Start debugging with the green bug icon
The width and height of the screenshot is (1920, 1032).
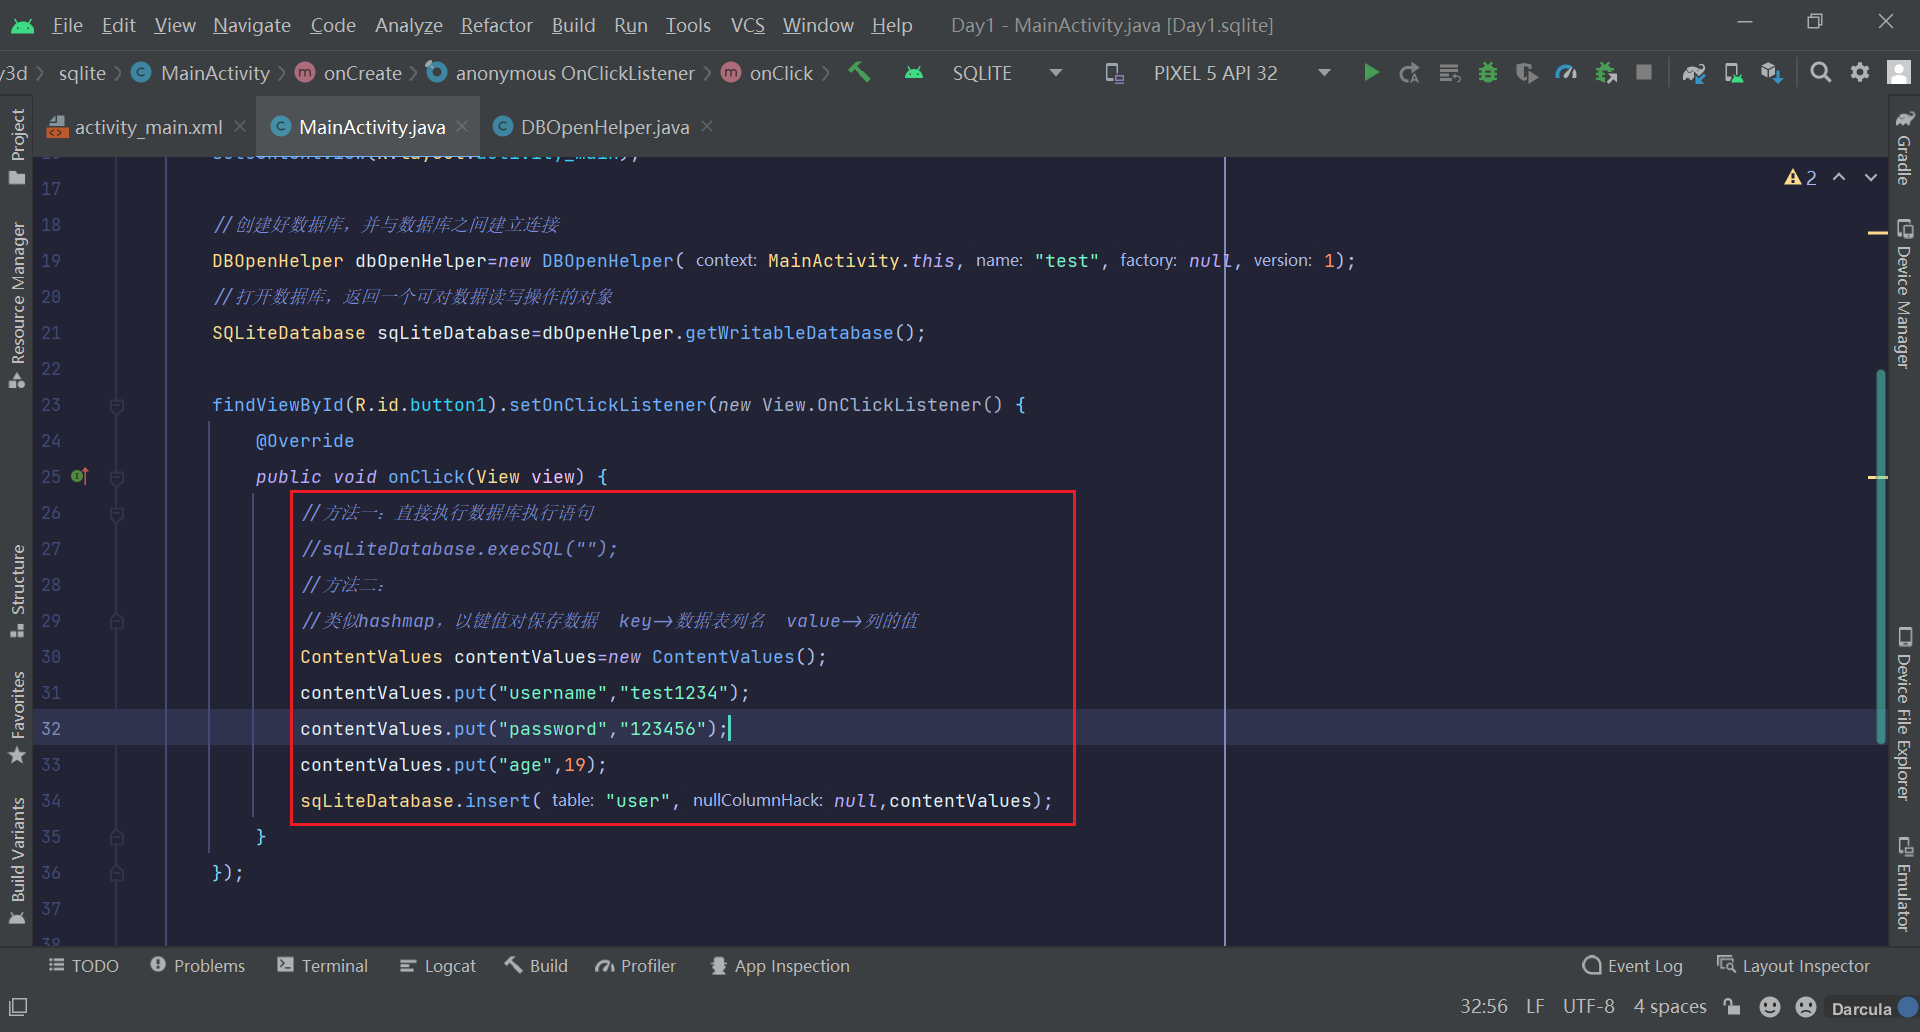click(1488, 72)
